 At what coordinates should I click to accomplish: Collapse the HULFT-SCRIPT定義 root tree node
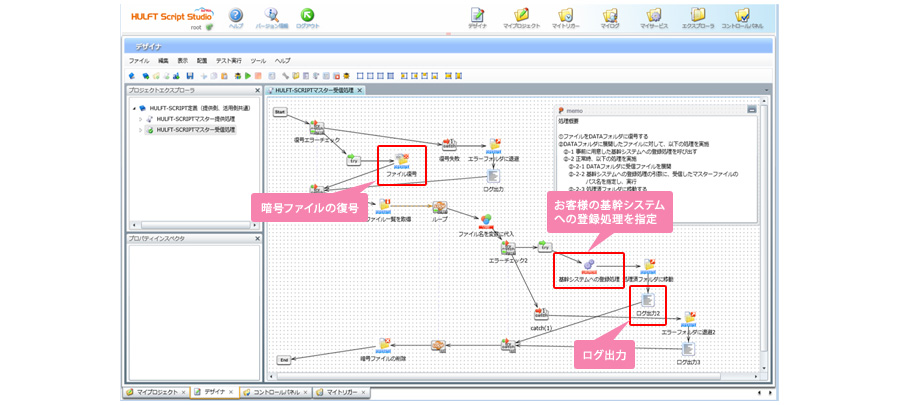point(133,108)
